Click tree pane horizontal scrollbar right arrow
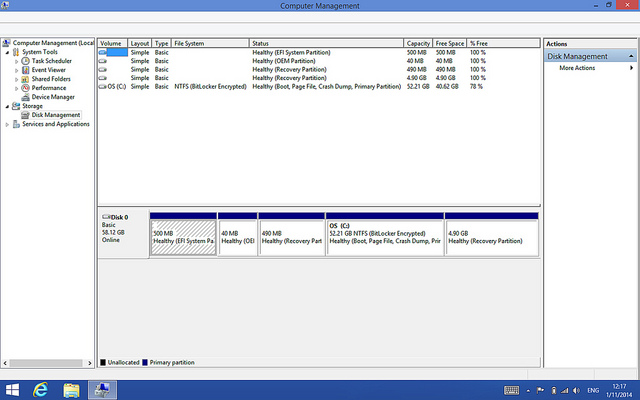 90,363
